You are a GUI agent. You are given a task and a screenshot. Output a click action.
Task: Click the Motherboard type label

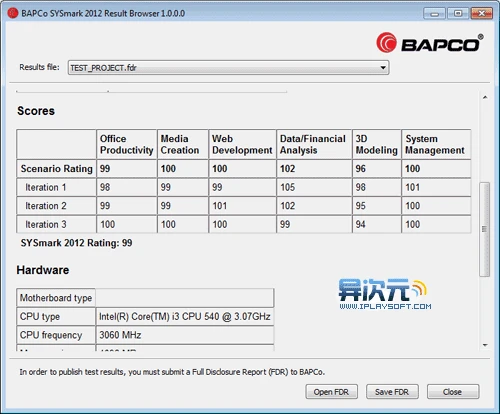56,298
